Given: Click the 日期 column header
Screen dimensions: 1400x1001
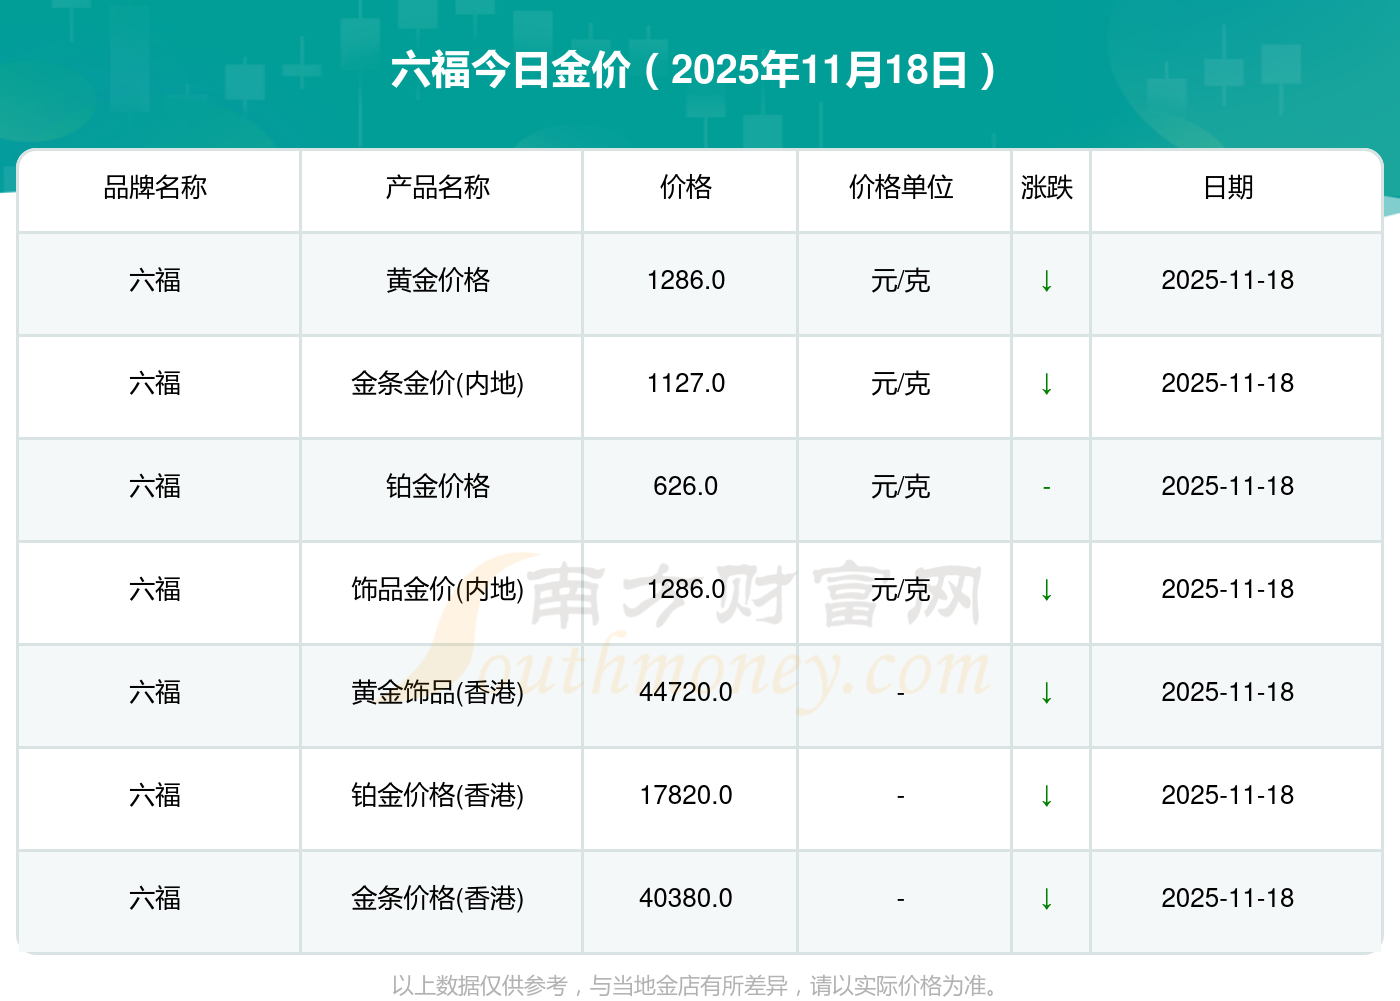Looking at the screenshot, I should tap(1228, 187).
